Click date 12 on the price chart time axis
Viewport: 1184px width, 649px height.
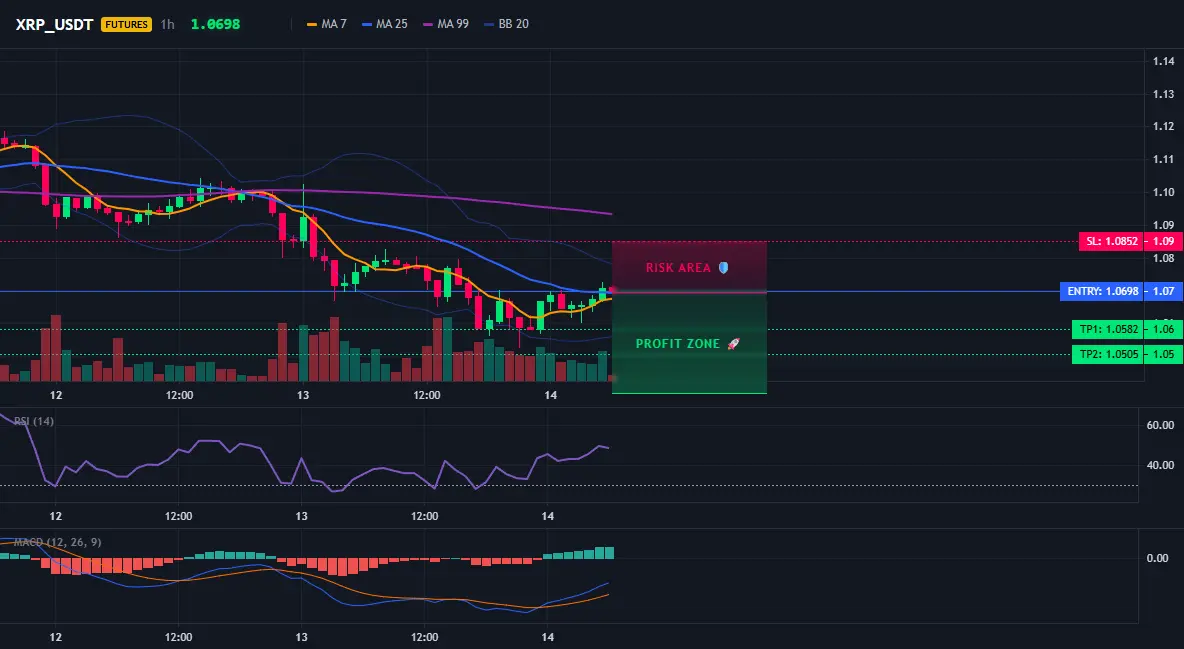(56, 395)
